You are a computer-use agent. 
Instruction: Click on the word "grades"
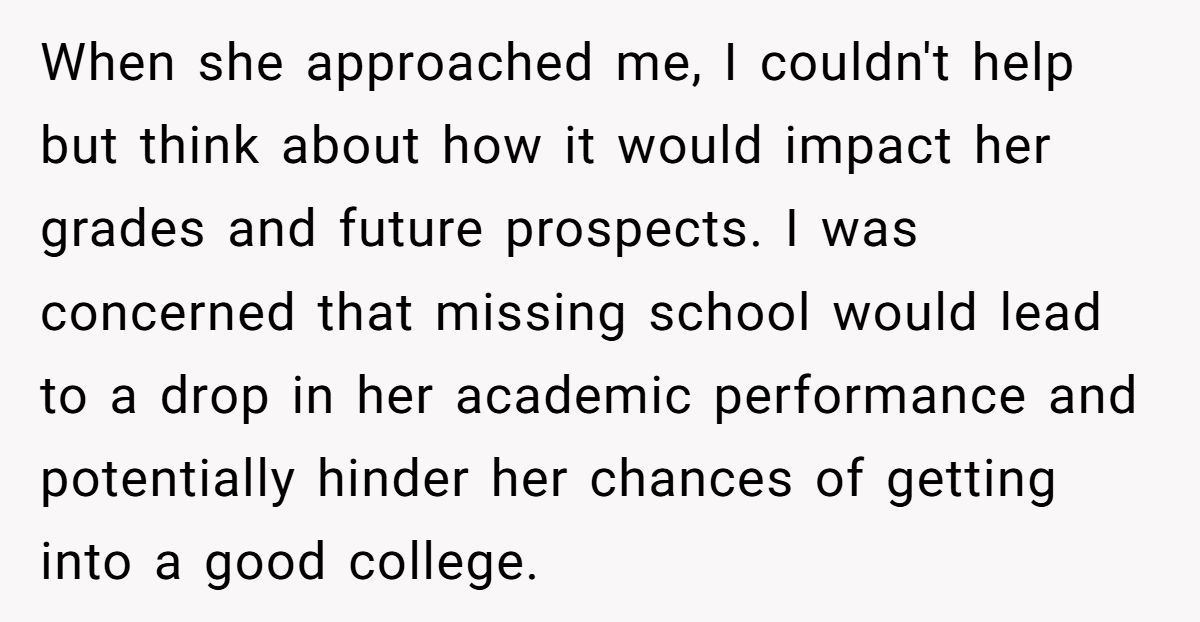126,231
